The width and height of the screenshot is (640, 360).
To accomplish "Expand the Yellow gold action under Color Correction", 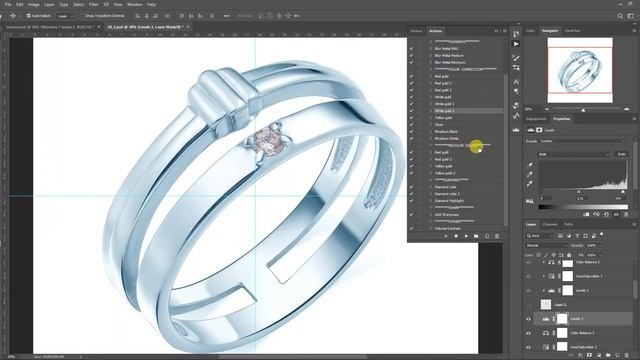I will pyautogui.click(x=431, y=118).
